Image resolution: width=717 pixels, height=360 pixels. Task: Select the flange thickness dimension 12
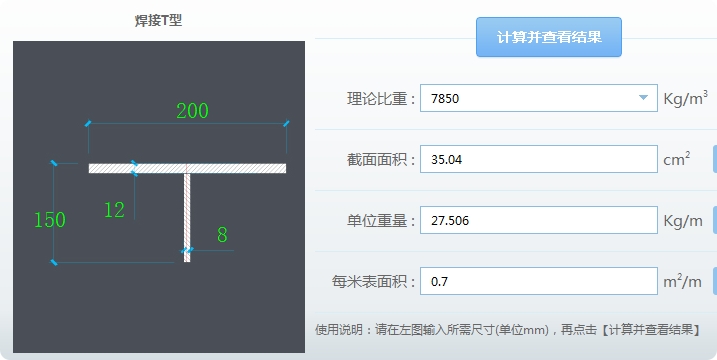click(x=114, y=210)
